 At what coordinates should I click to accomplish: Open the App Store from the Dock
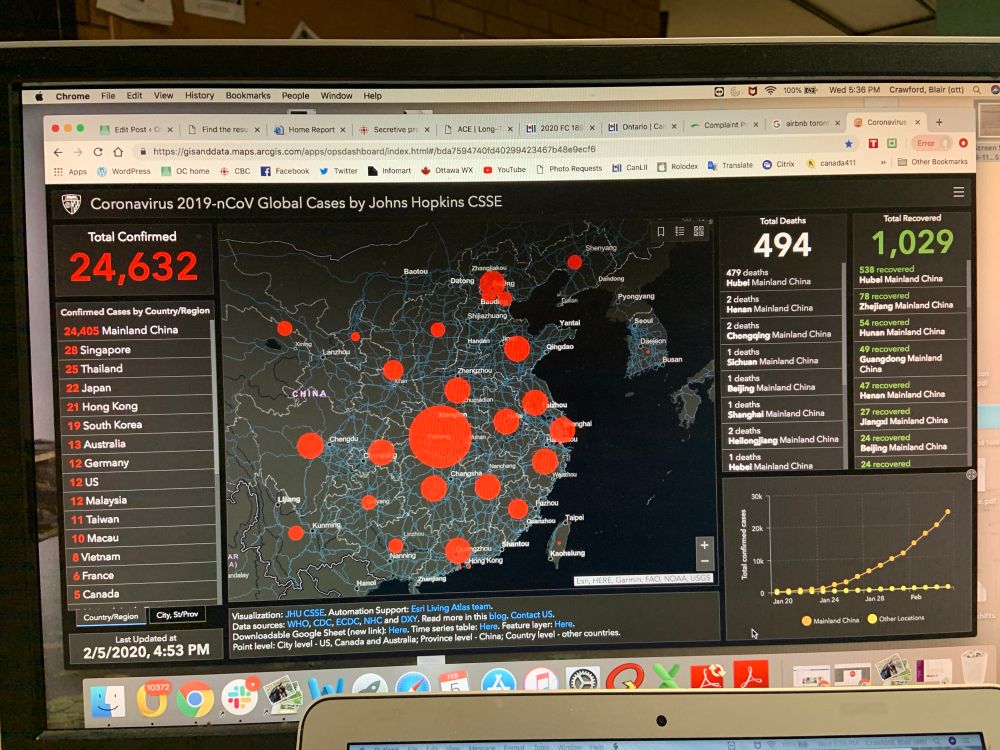point(498,681)
